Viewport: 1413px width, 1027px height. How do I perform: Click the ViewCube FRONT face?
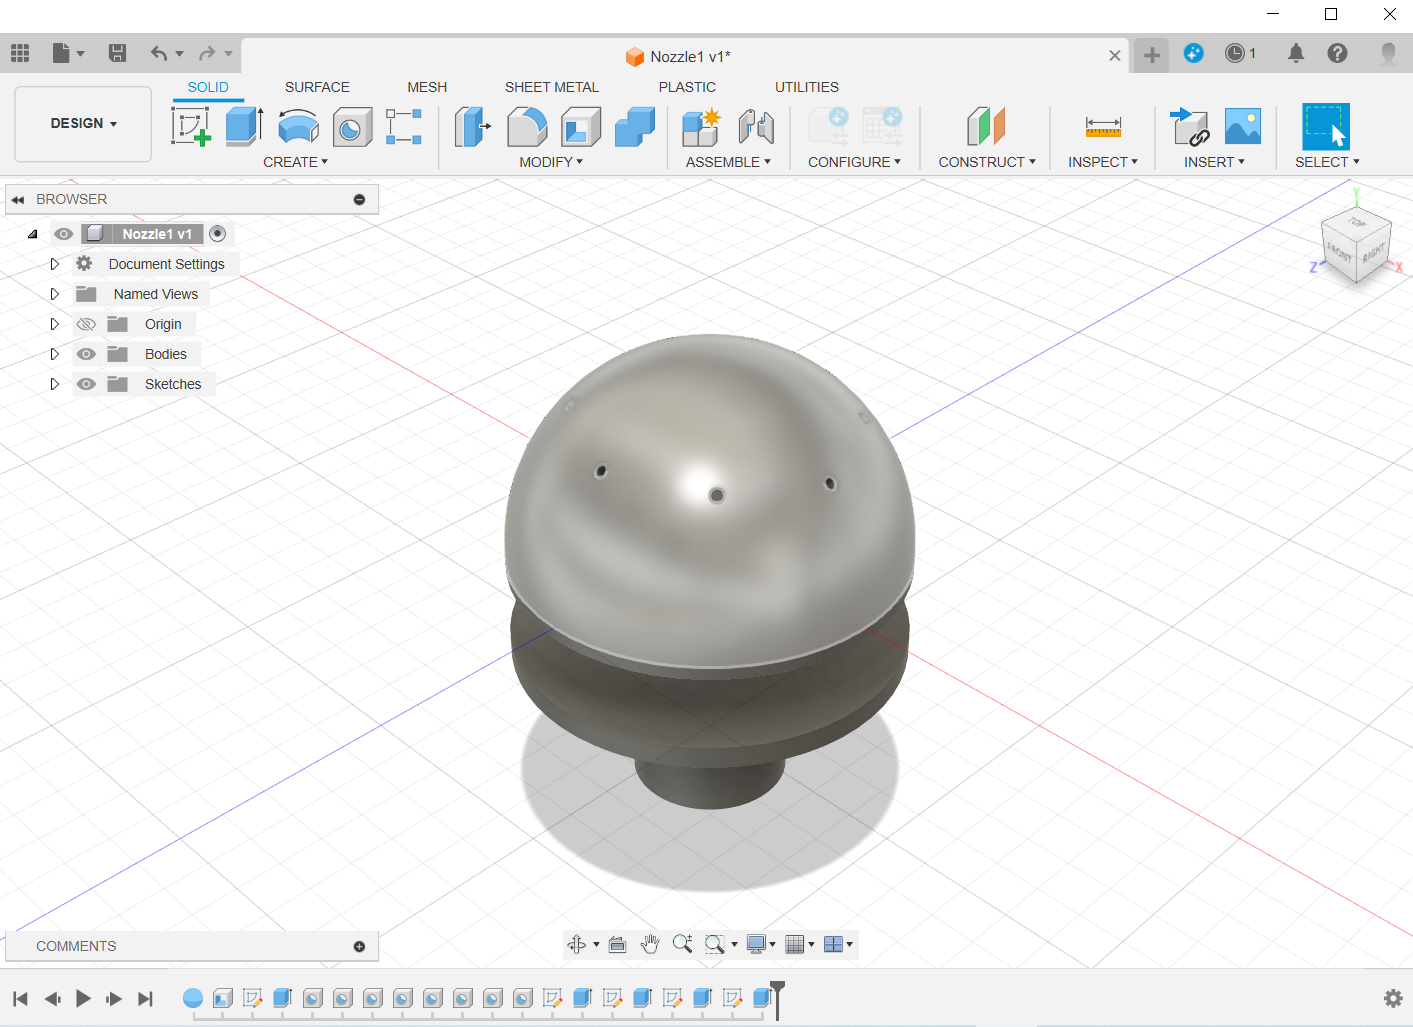click(1339, 254)
